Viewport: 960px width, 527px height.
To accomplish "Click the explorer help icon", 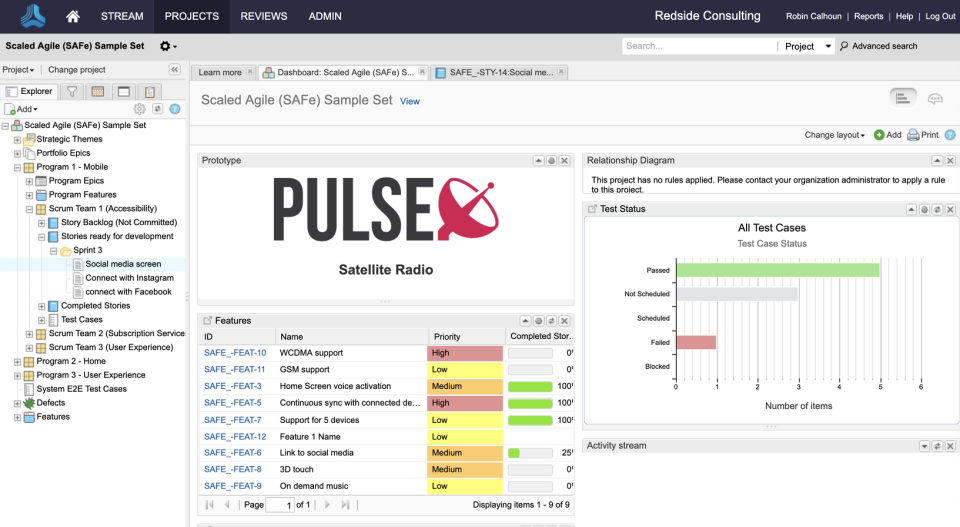I will coord(175,109).
